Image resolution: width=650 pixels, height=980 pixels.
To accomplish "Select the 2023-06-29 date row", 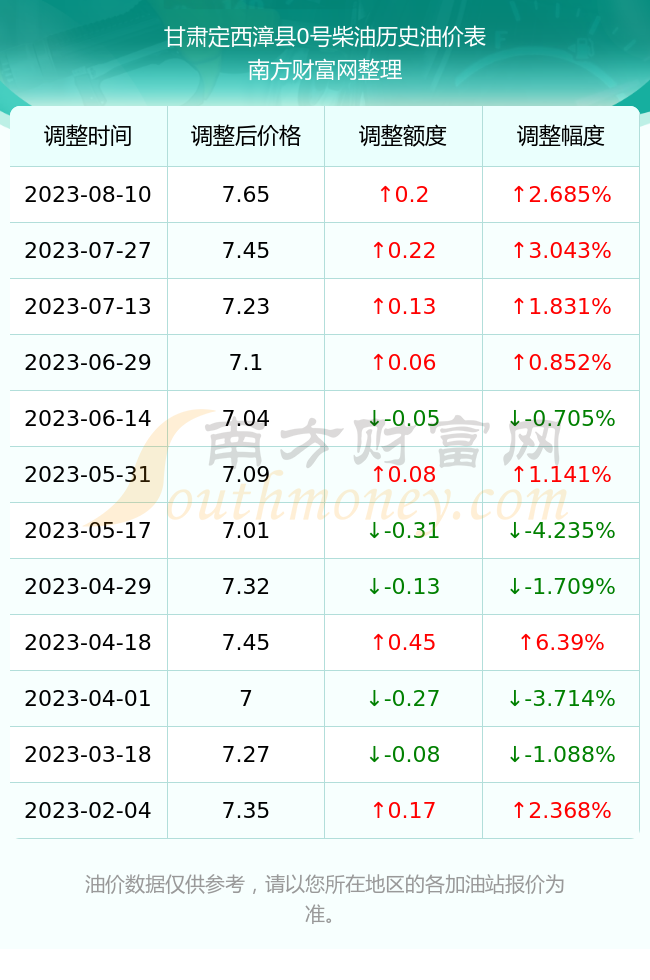I will coord(324,362).
